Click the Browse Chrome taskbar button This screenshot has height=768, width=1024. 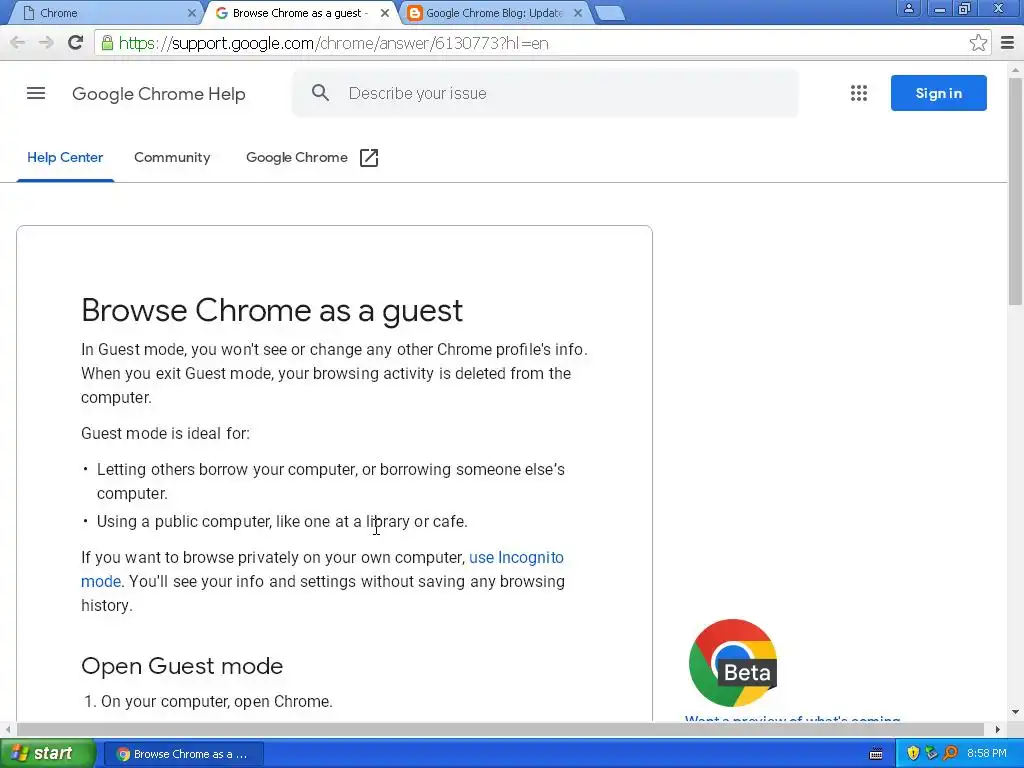pos(184,754)
